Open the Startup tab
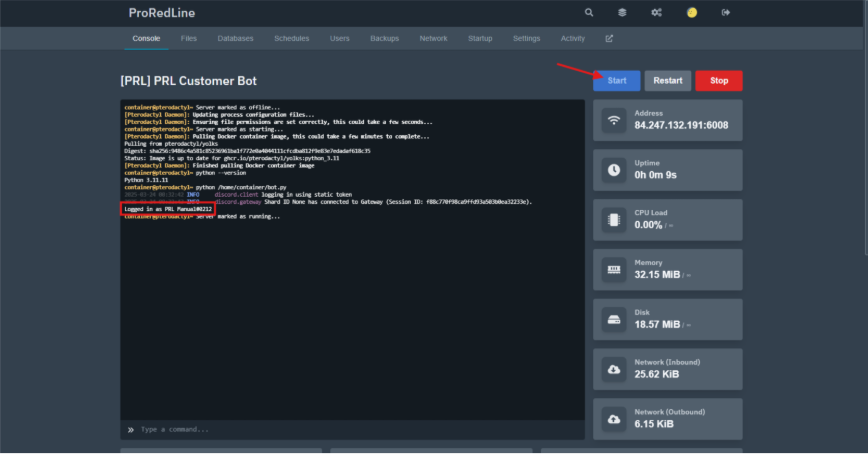This screenshot has height=454, width=868. pyautogui.click(x=480, y=38)
